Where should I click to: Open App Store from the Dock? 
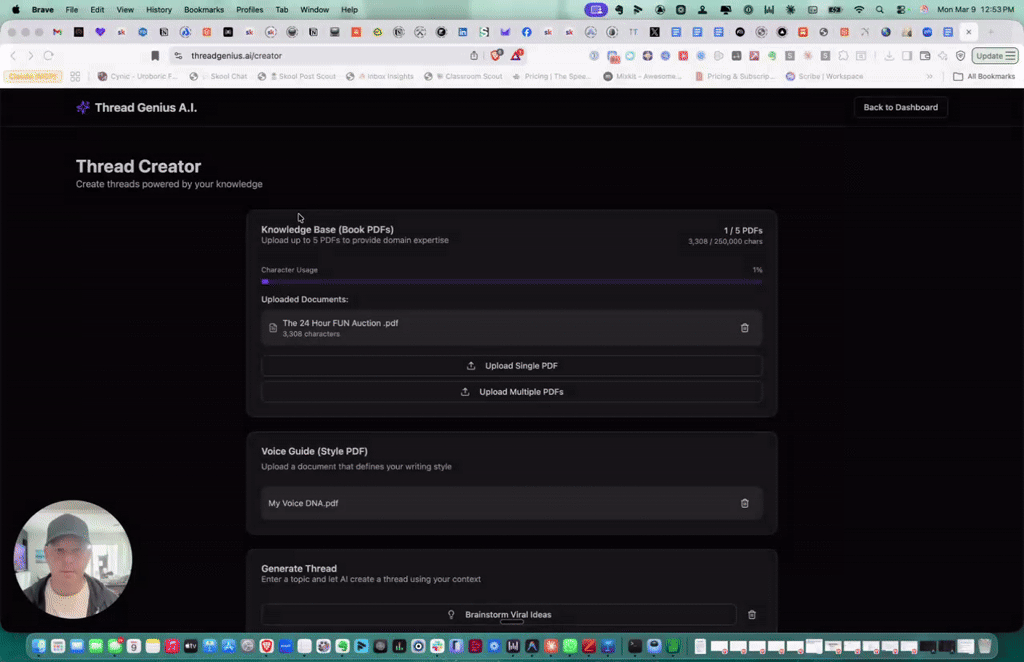pos(229,646)
